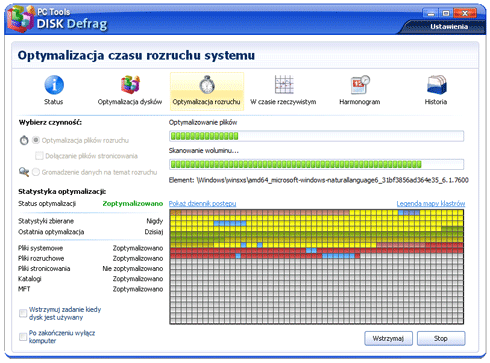Open the Harmonogram calendar icon
This screenshot has height=363, width=490.
tap(360, 85)
